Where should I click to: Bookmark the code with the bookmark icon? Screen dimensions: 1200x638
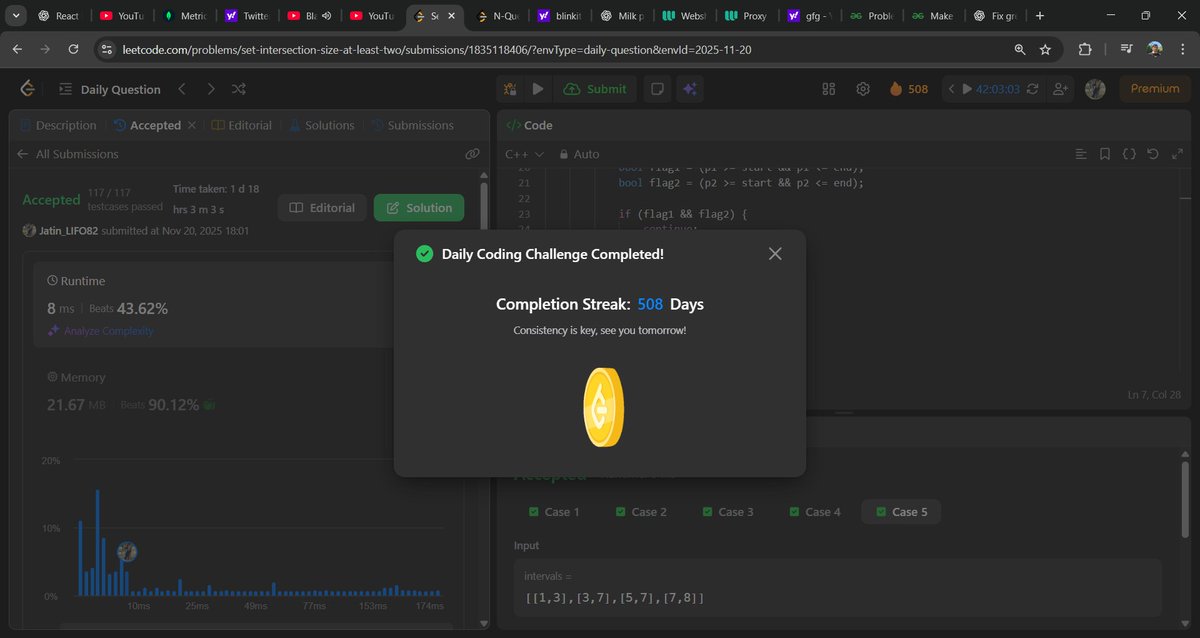click(1104, 153)
